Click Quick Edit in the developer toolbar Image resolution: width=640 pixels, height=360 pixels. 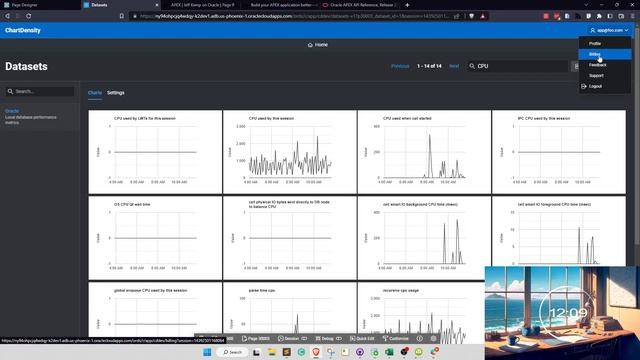tap(362, 338)
